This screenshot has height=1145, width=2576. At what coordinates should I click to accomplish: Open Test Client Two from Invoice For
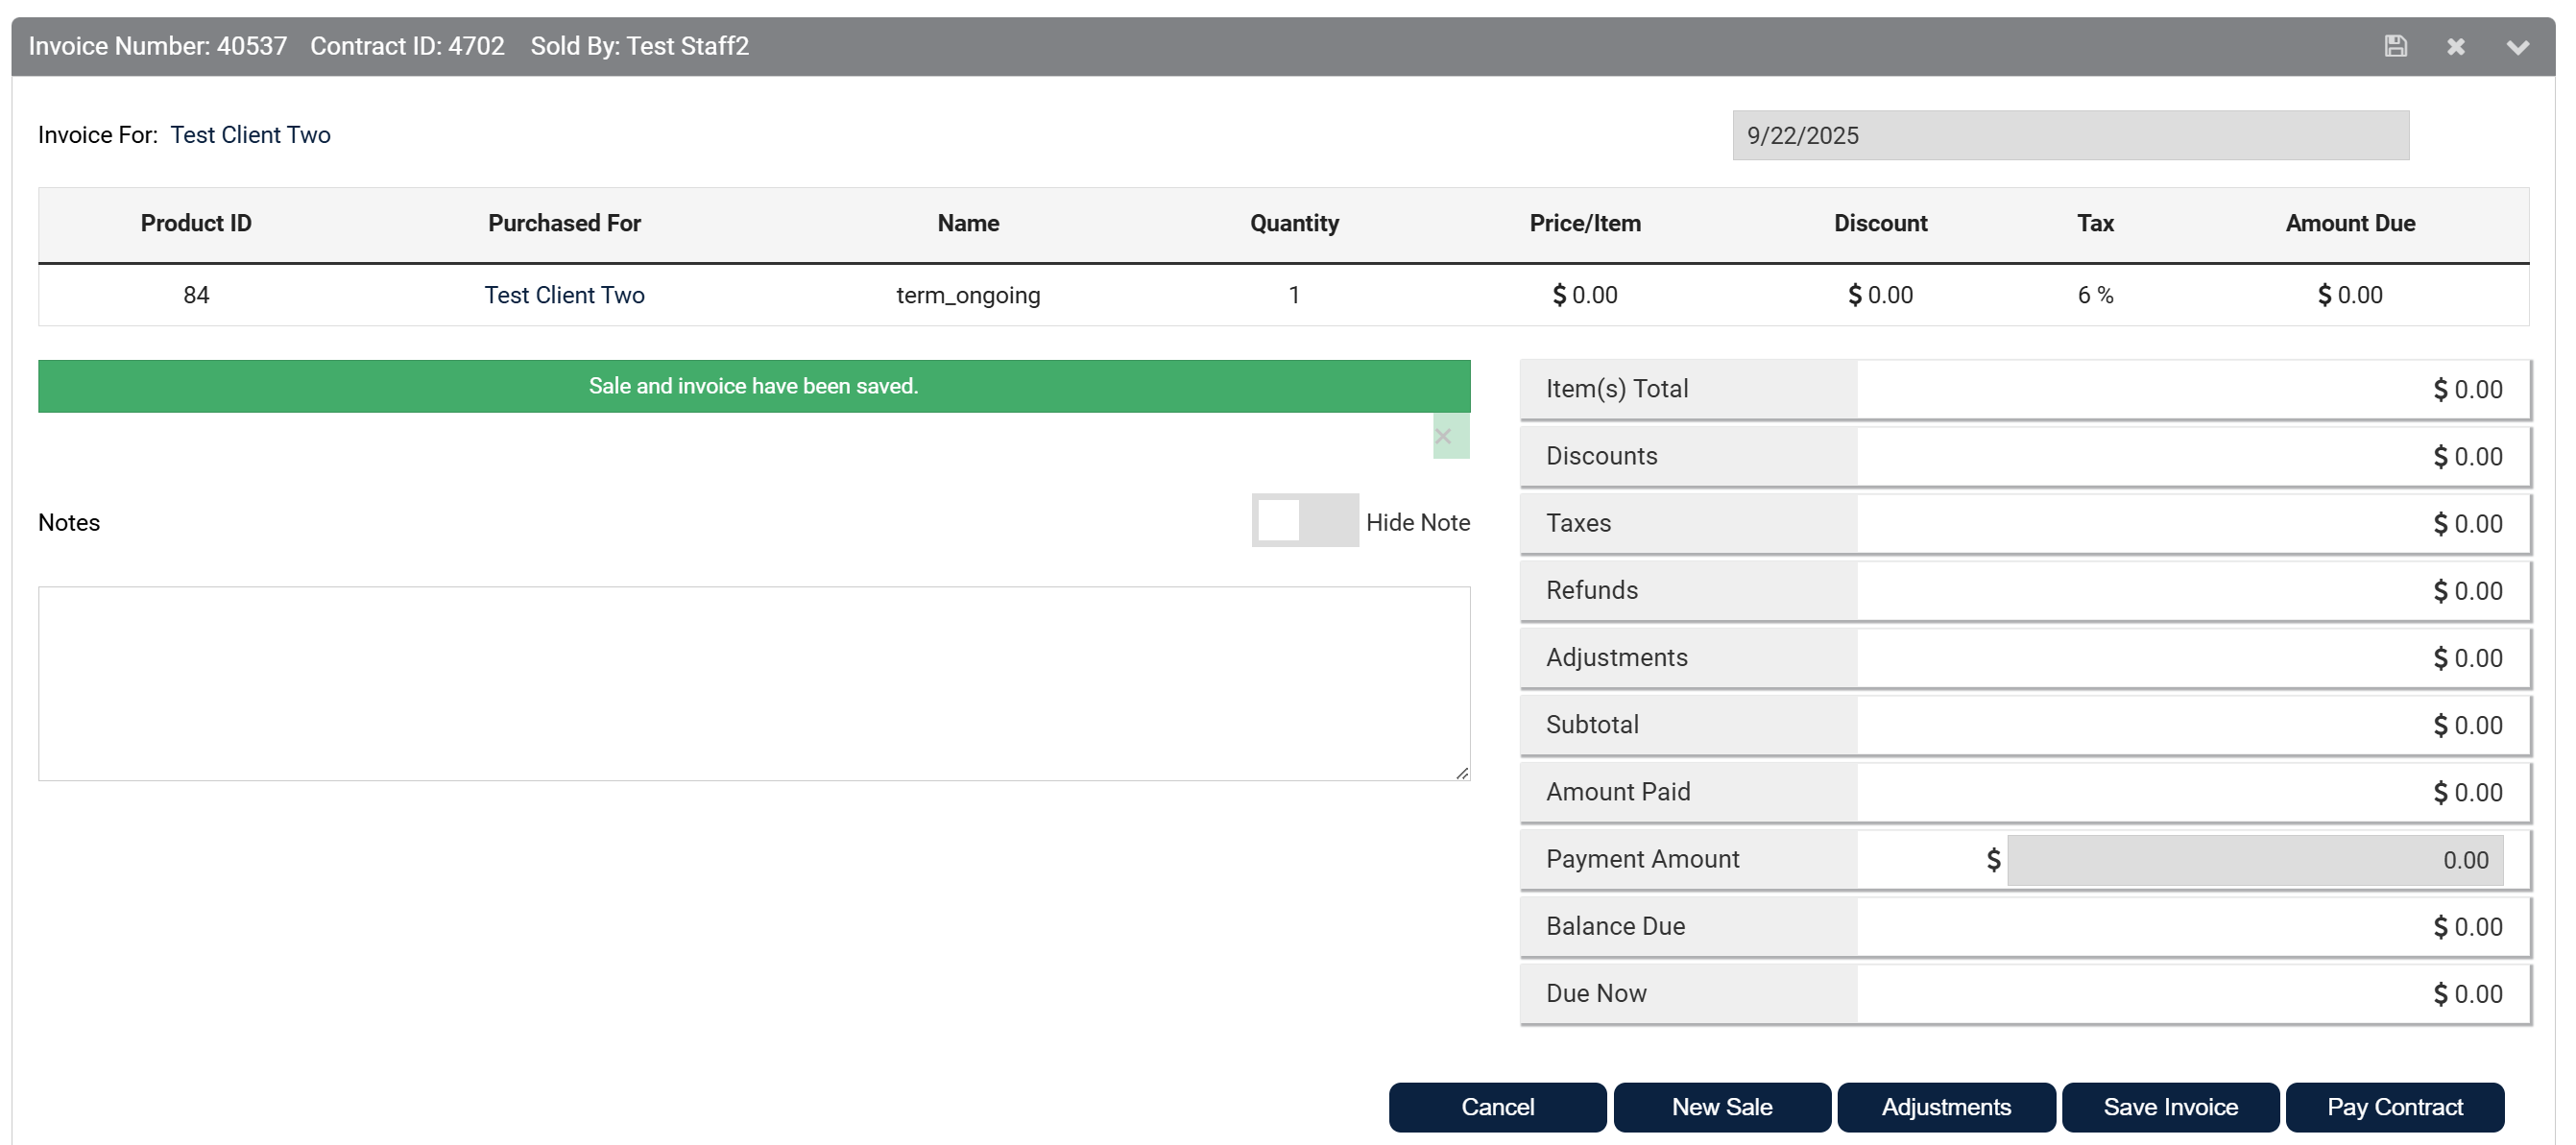250,135
